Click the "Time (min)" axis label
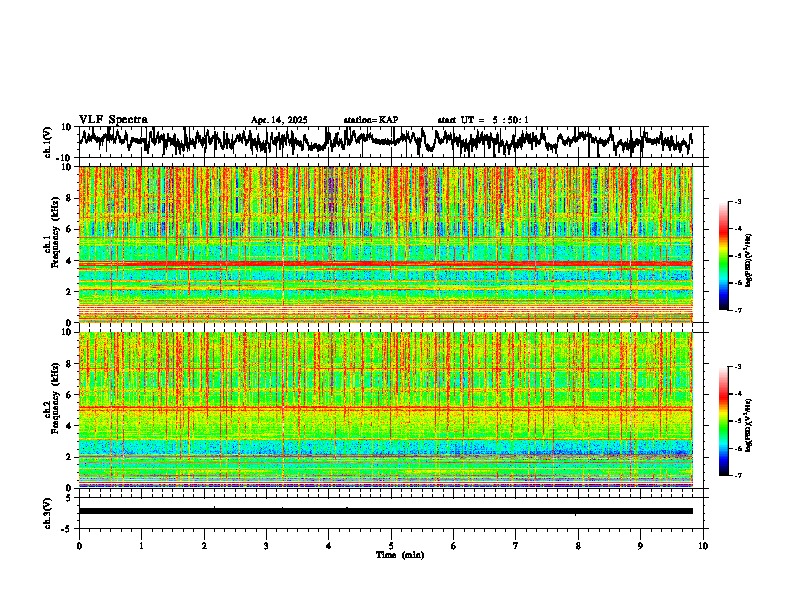The image size is (792, 612). click(400, 555)
